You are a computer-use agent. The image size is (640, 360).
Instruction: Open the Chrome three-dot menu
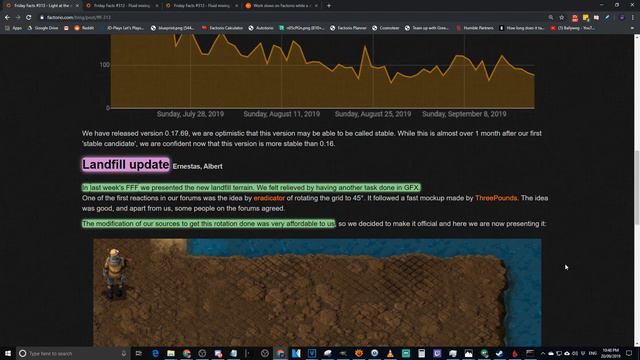point(633,18)
